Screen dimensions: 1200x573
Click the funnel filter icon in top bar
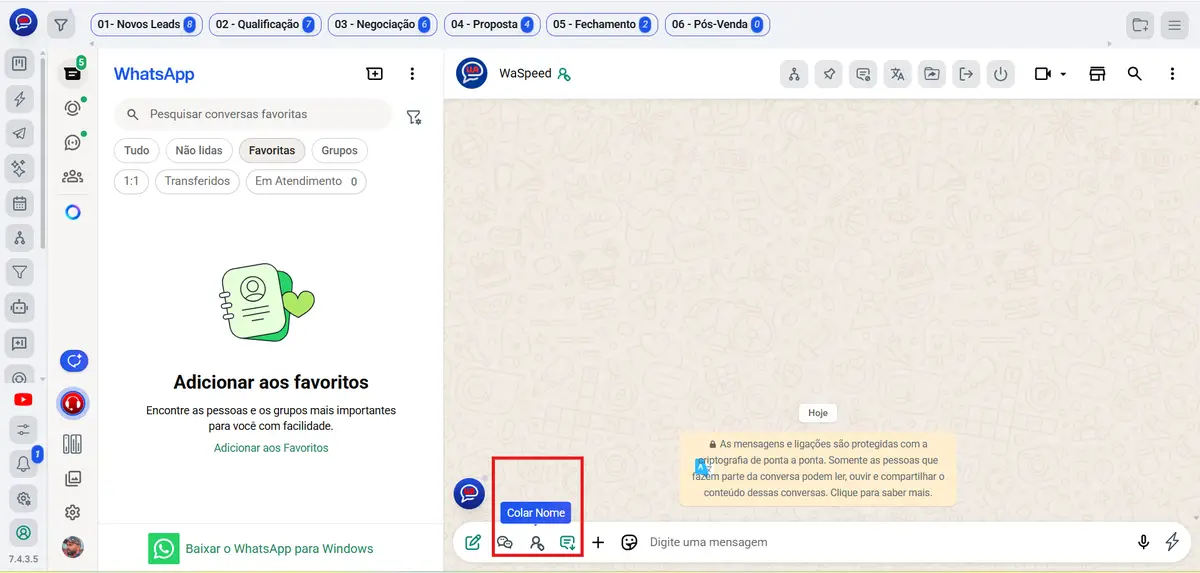click(x=61, y=24)
